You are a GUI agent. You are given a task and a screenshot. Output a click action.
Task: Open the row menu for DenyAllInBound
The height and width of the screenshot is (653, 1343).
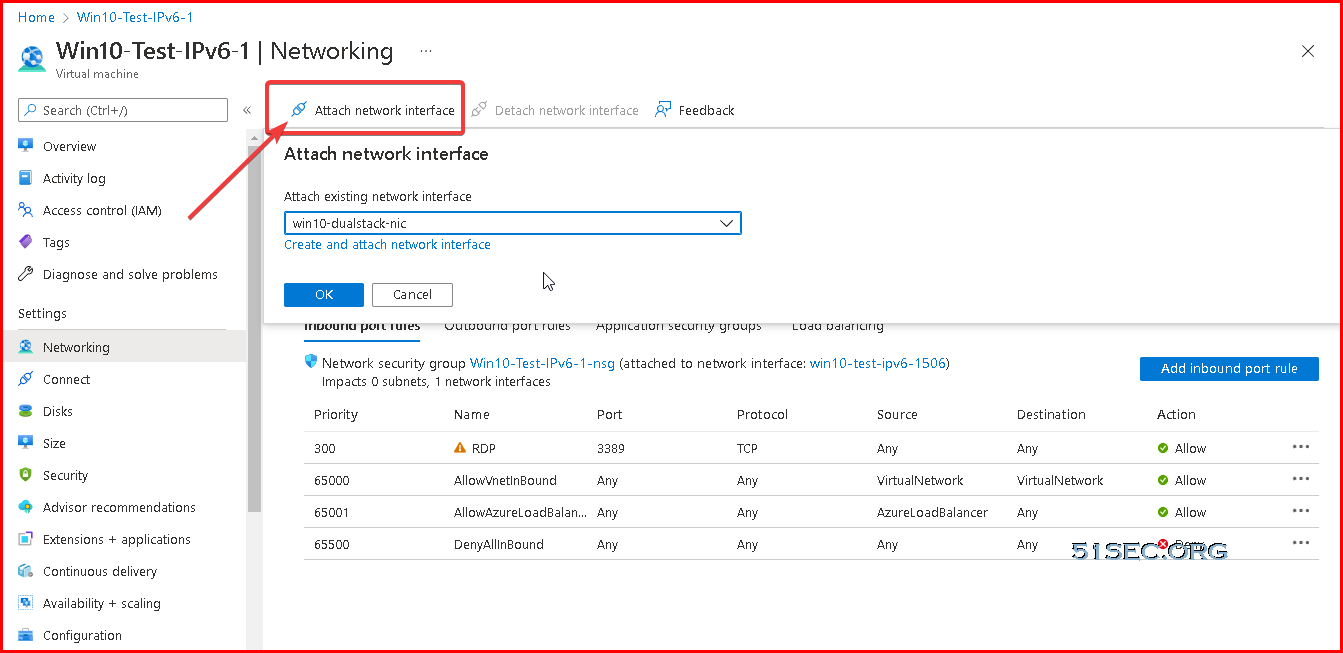point(1301,543)
